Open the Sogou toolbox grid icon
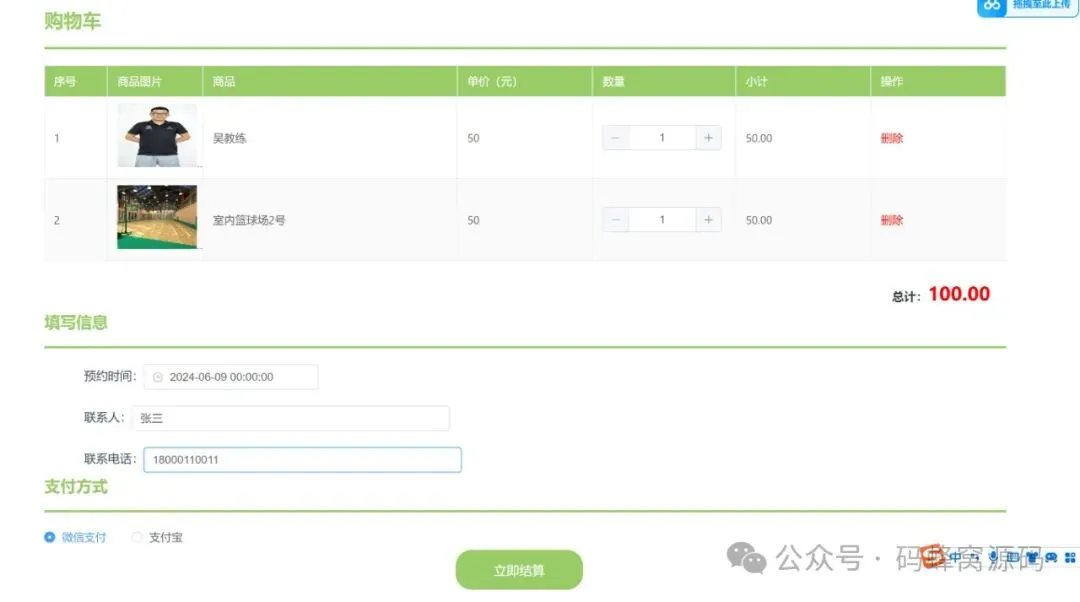The image size is (1080, 602). [x=1070, y=557]
